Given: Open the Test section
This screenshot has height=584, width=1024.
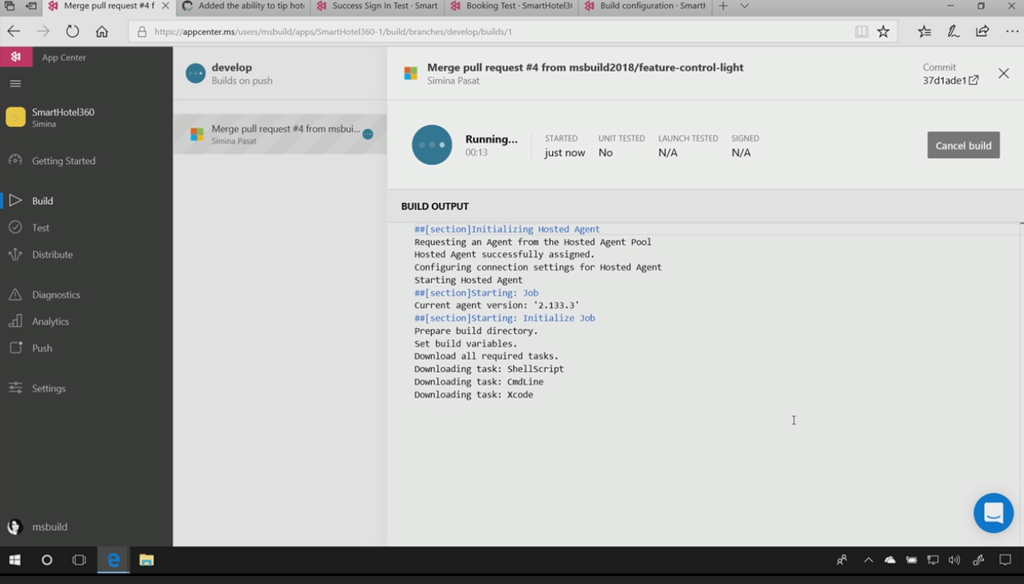Looking at the screenshot, I should click(40, 228).
